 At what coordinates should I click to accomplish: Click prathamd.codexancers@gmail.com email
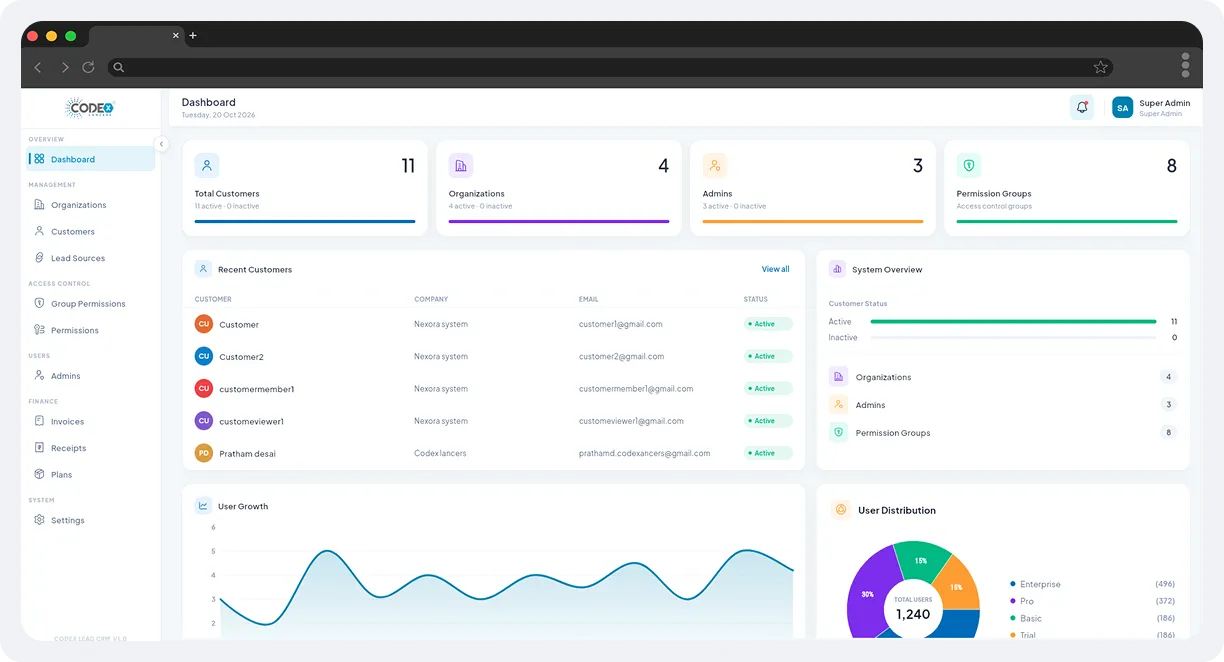[x=644, y=453]
